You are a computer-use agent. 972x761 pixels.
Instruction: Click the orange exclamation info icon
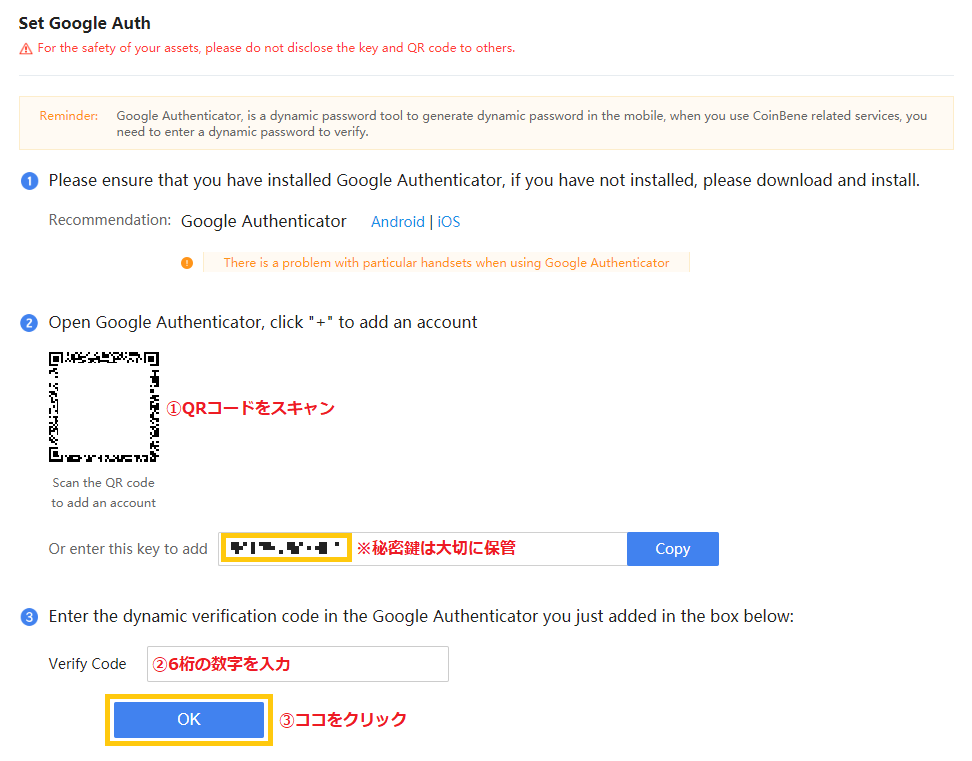(x=187, y=263)
